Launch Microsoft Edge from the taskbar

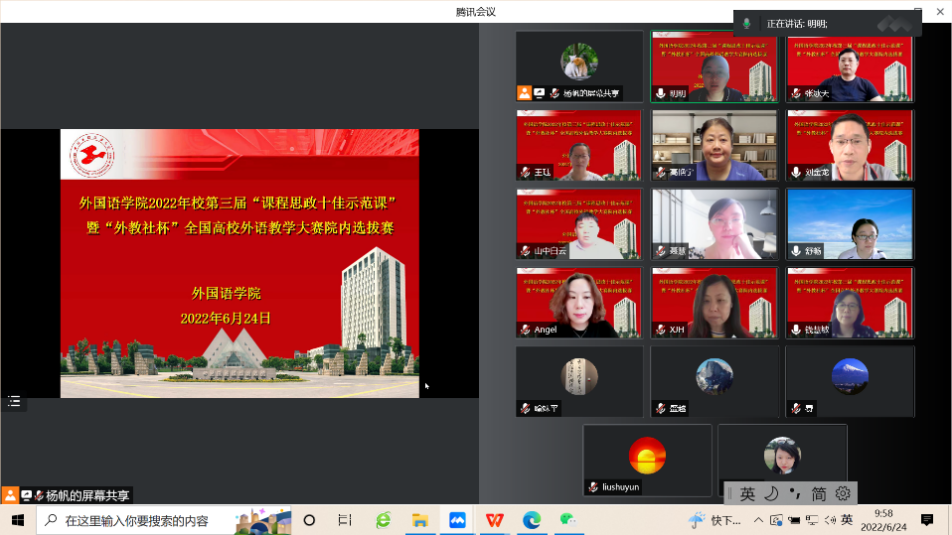tap(531, 520)
